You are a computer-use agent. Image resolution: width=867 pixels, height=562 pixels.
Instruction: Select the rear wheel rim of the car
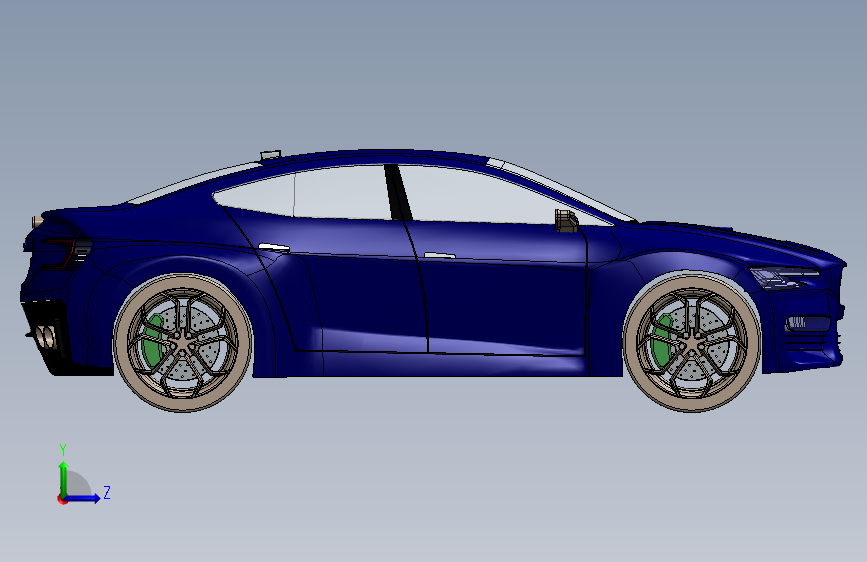click(x=182, y=343)
